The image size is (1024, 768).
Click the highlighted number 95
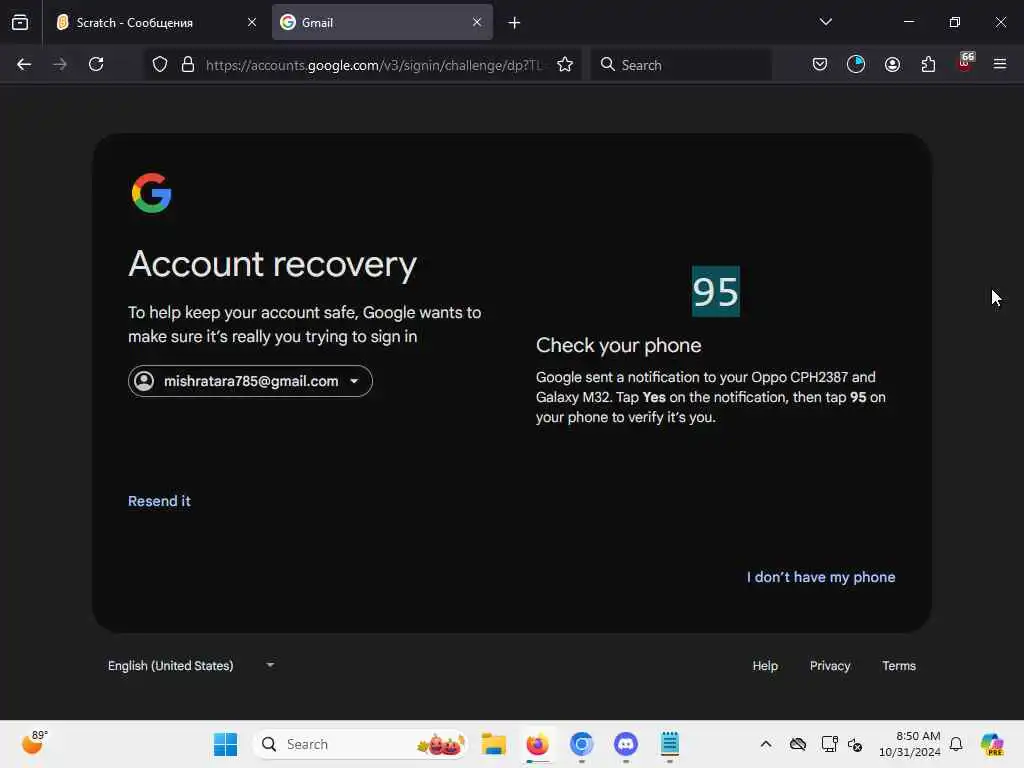pos(716,291)
